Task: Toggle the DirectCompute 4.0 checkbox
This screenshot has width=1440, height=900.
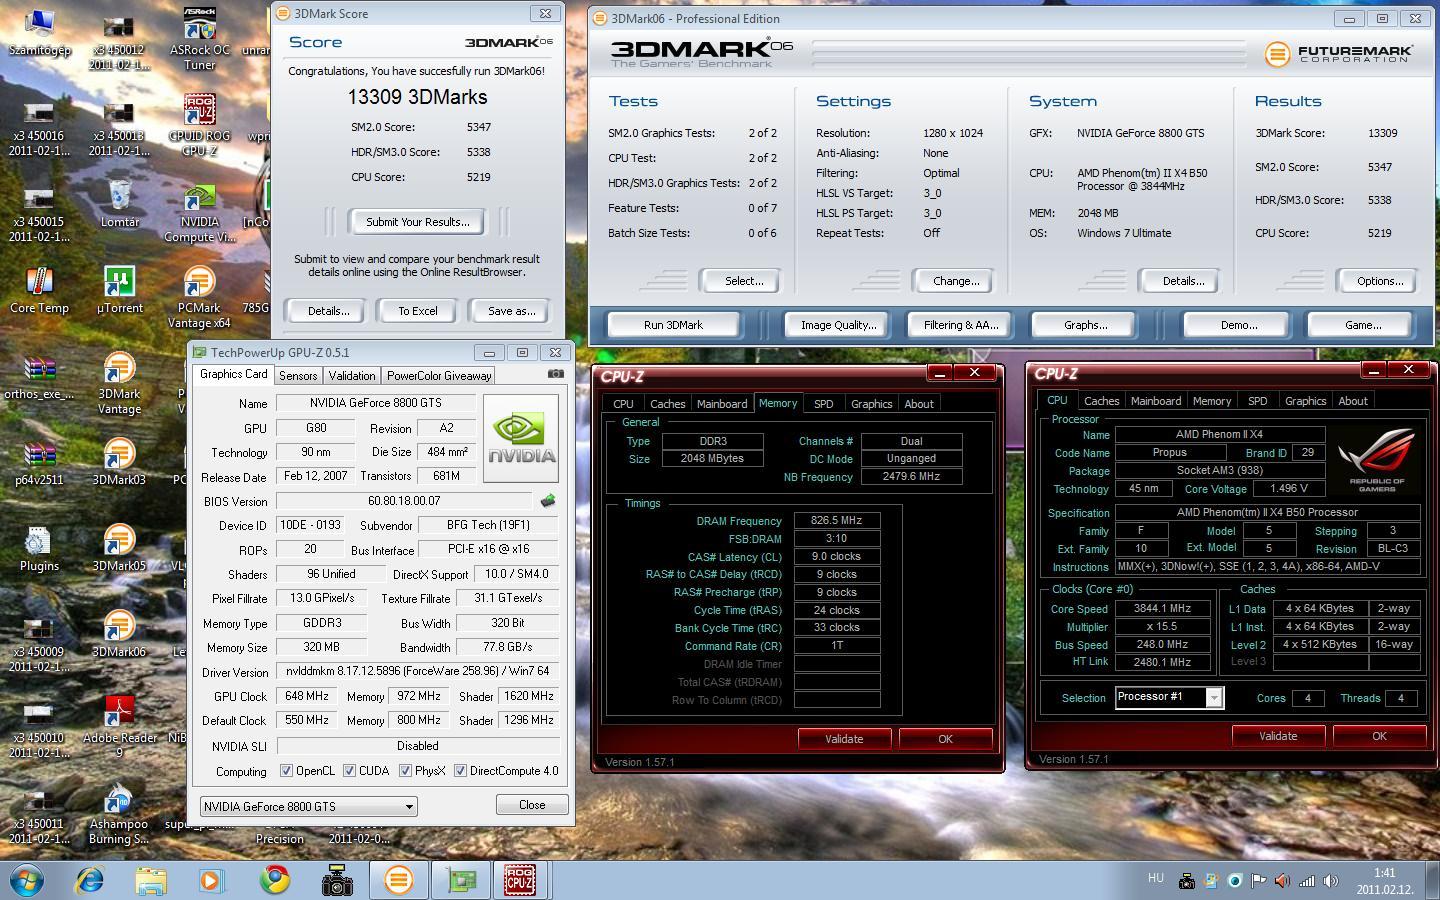Action: pyautogui.click(x=460, y=771)
